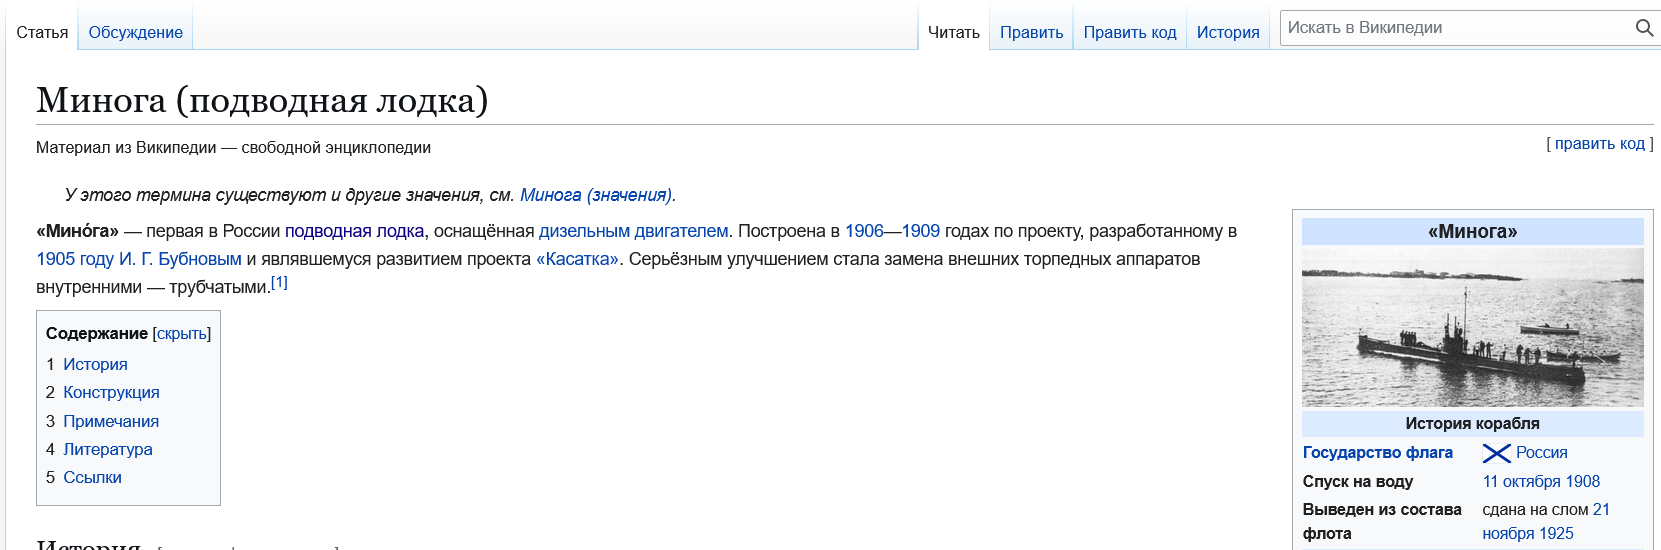Select the Править код tab
The width and height of the screenshot is (1661, 550).
[x=1129, y=32]
